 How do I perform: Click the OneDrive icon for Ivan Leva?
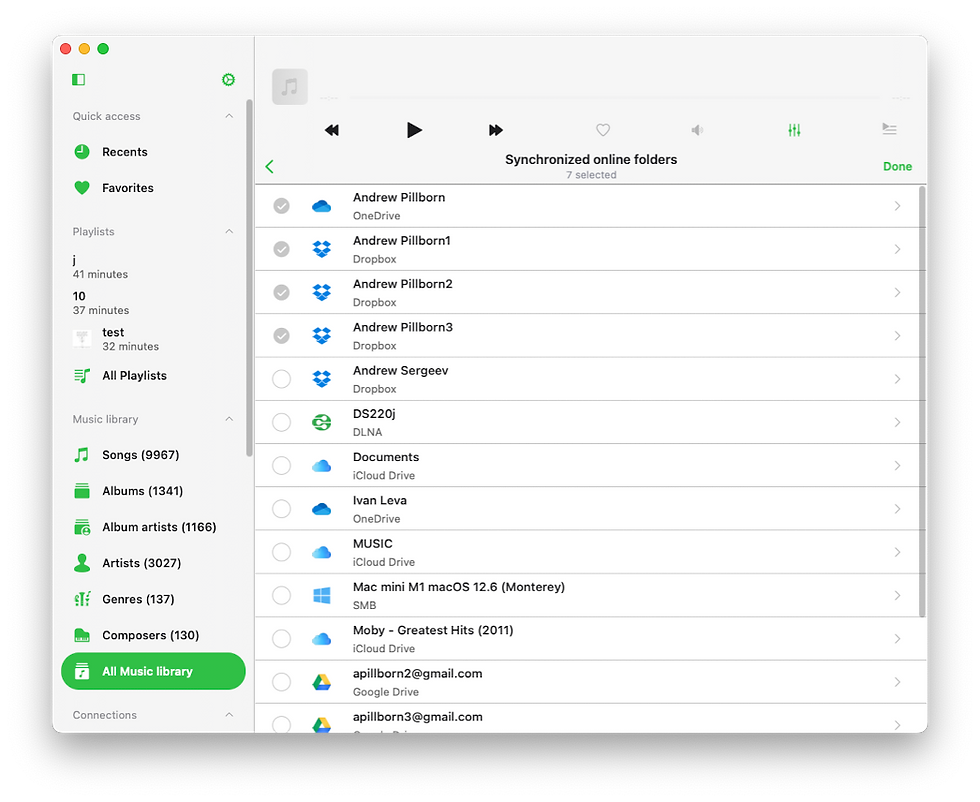pos(322,509)
